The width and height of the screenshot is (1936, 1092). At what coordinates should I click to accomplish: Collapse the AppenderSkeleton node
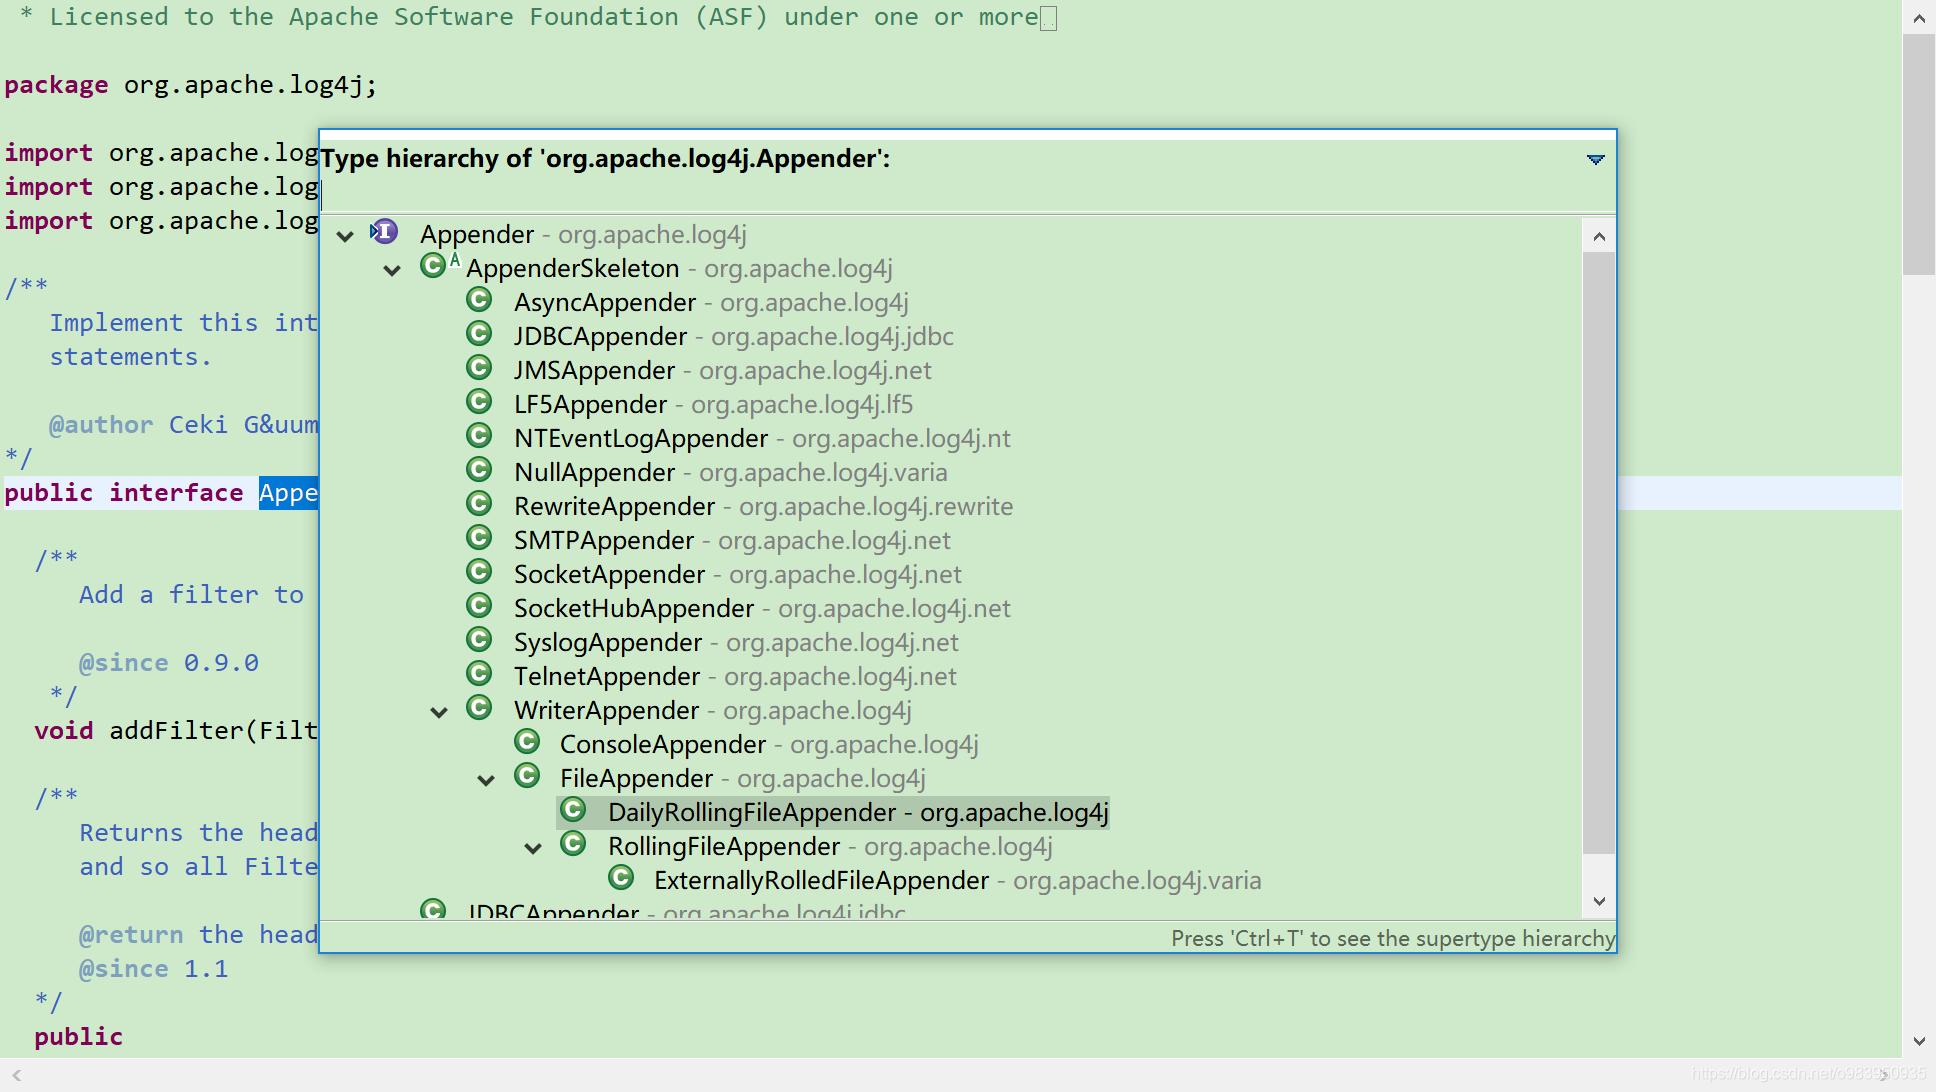tap(392, 270)
